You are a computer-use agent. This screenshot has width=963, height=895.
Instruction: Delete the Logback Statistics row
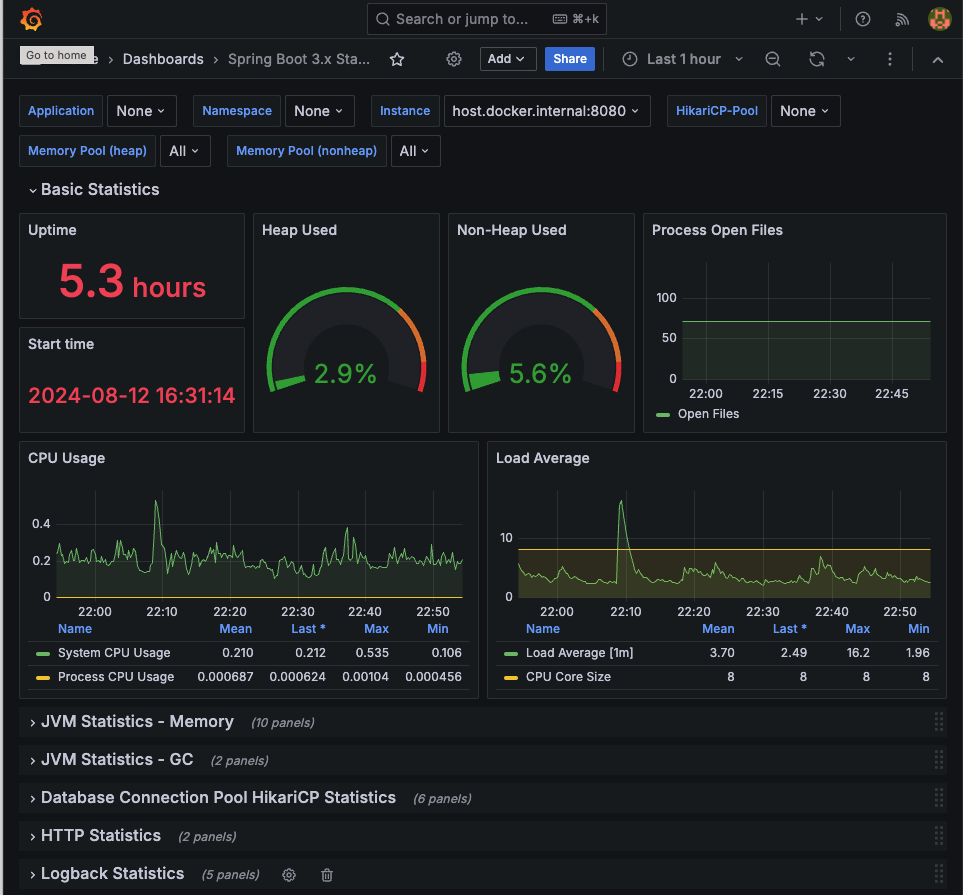327,875
